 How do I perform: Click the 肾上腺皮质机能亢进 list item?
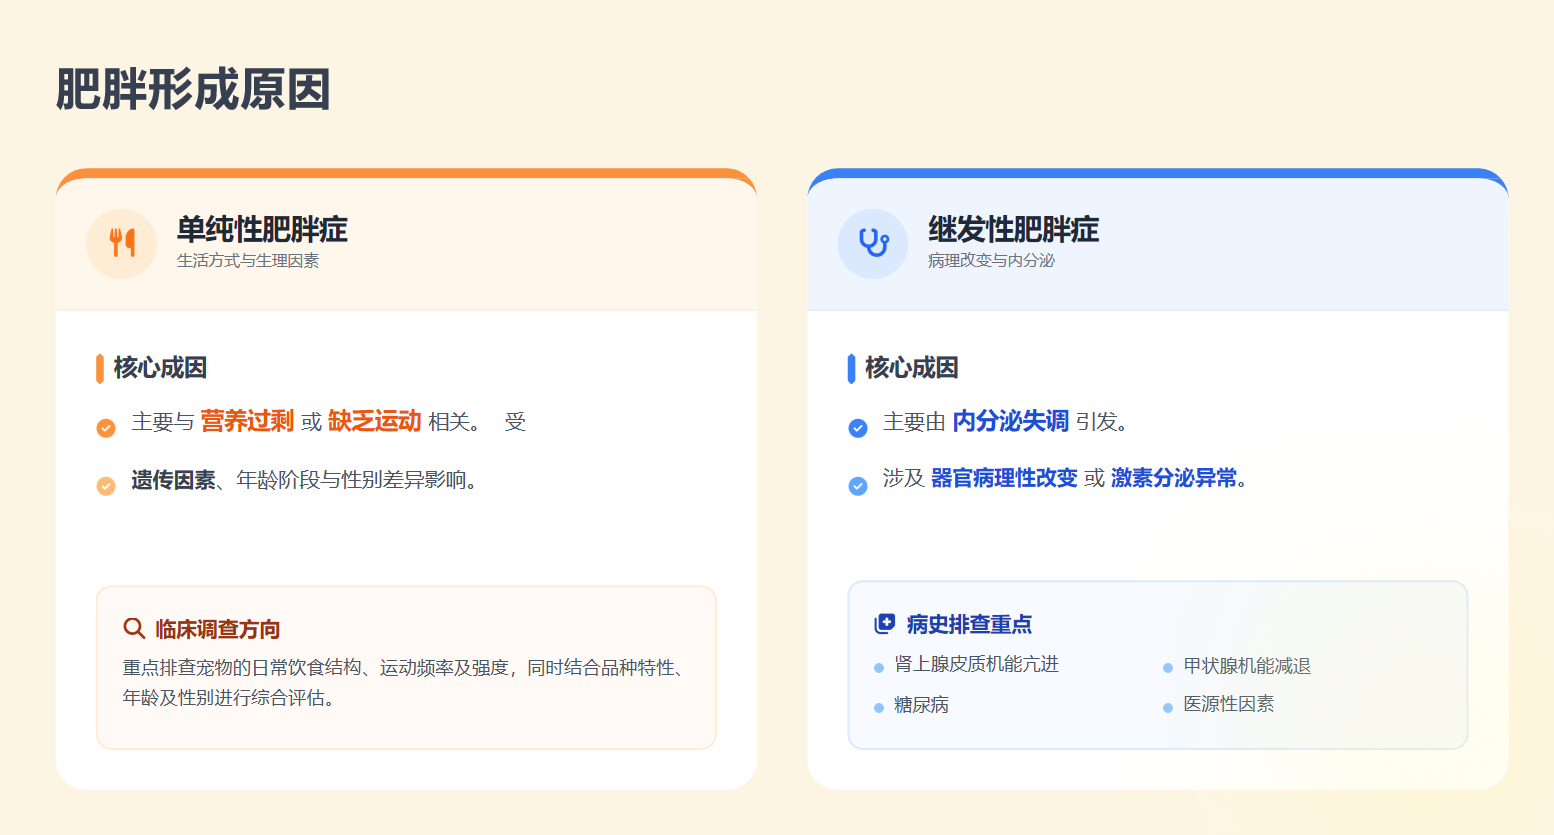point(976,665)
